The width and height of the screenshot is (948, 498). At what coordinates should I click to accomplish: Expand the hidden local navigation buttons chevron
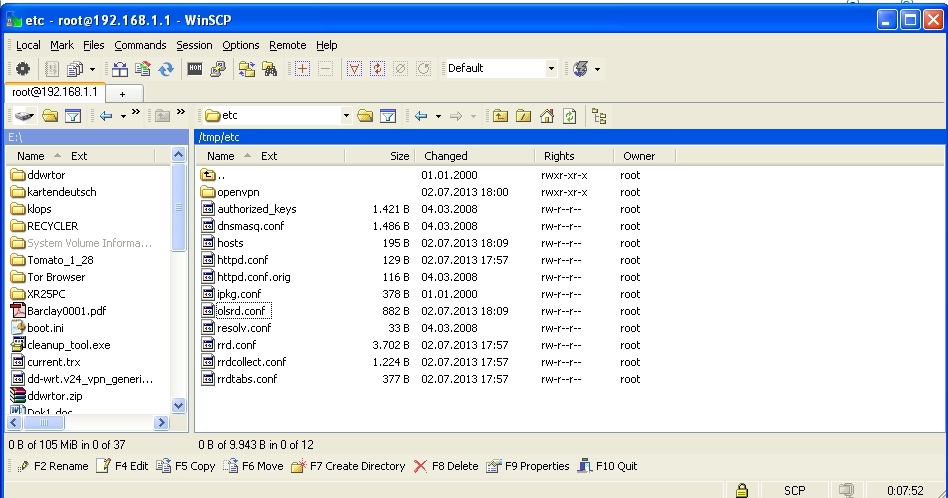tap(135, 112)
